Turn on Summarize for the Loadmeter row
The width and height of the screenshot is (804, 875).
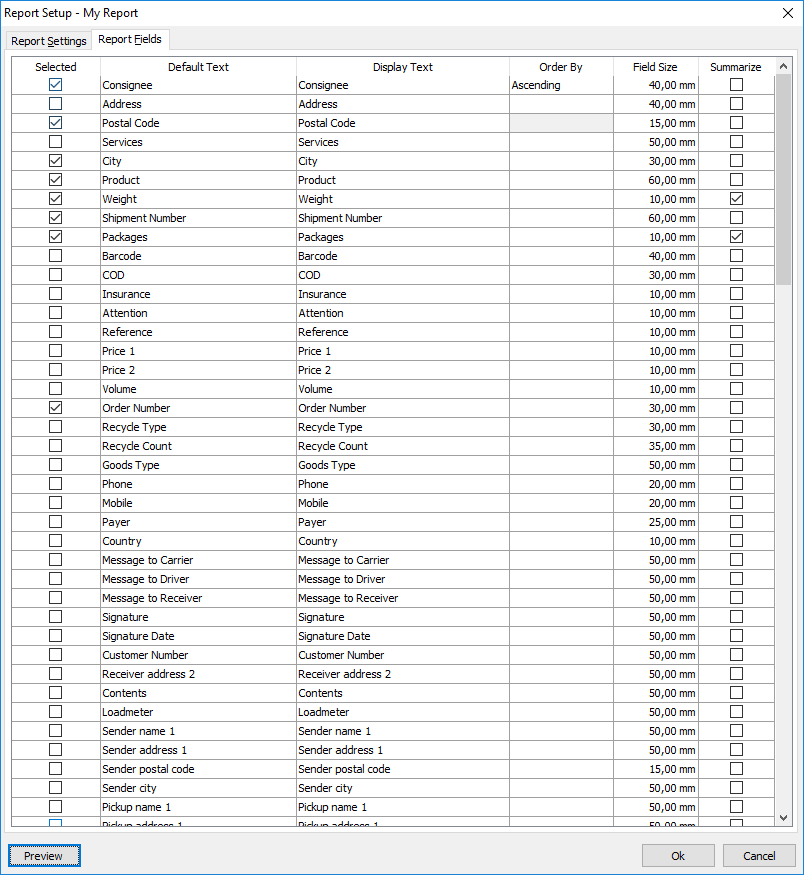736,712
